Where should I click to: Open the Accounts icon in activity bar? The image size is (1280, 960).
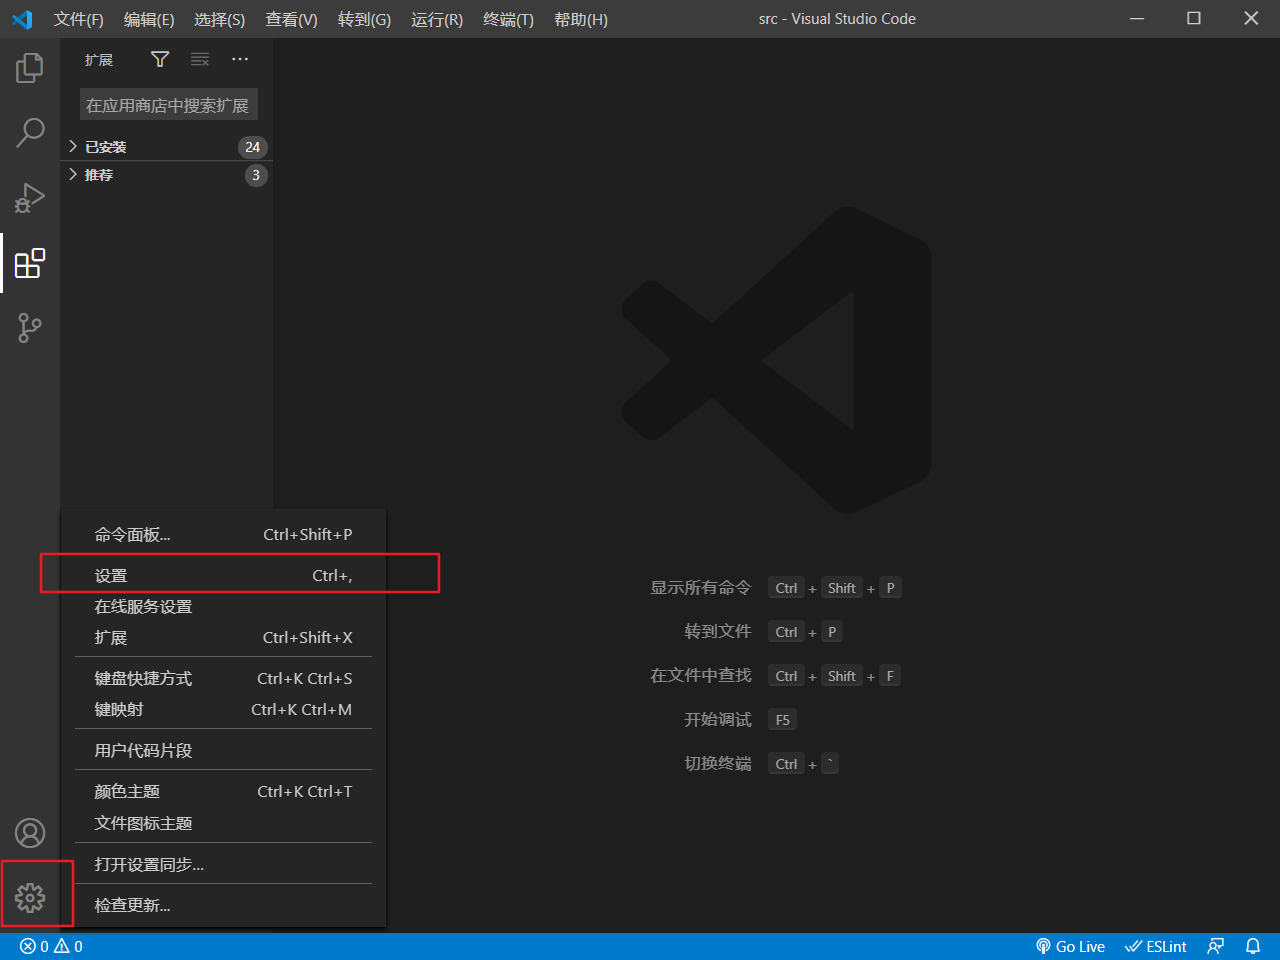(x=30, y=833)
